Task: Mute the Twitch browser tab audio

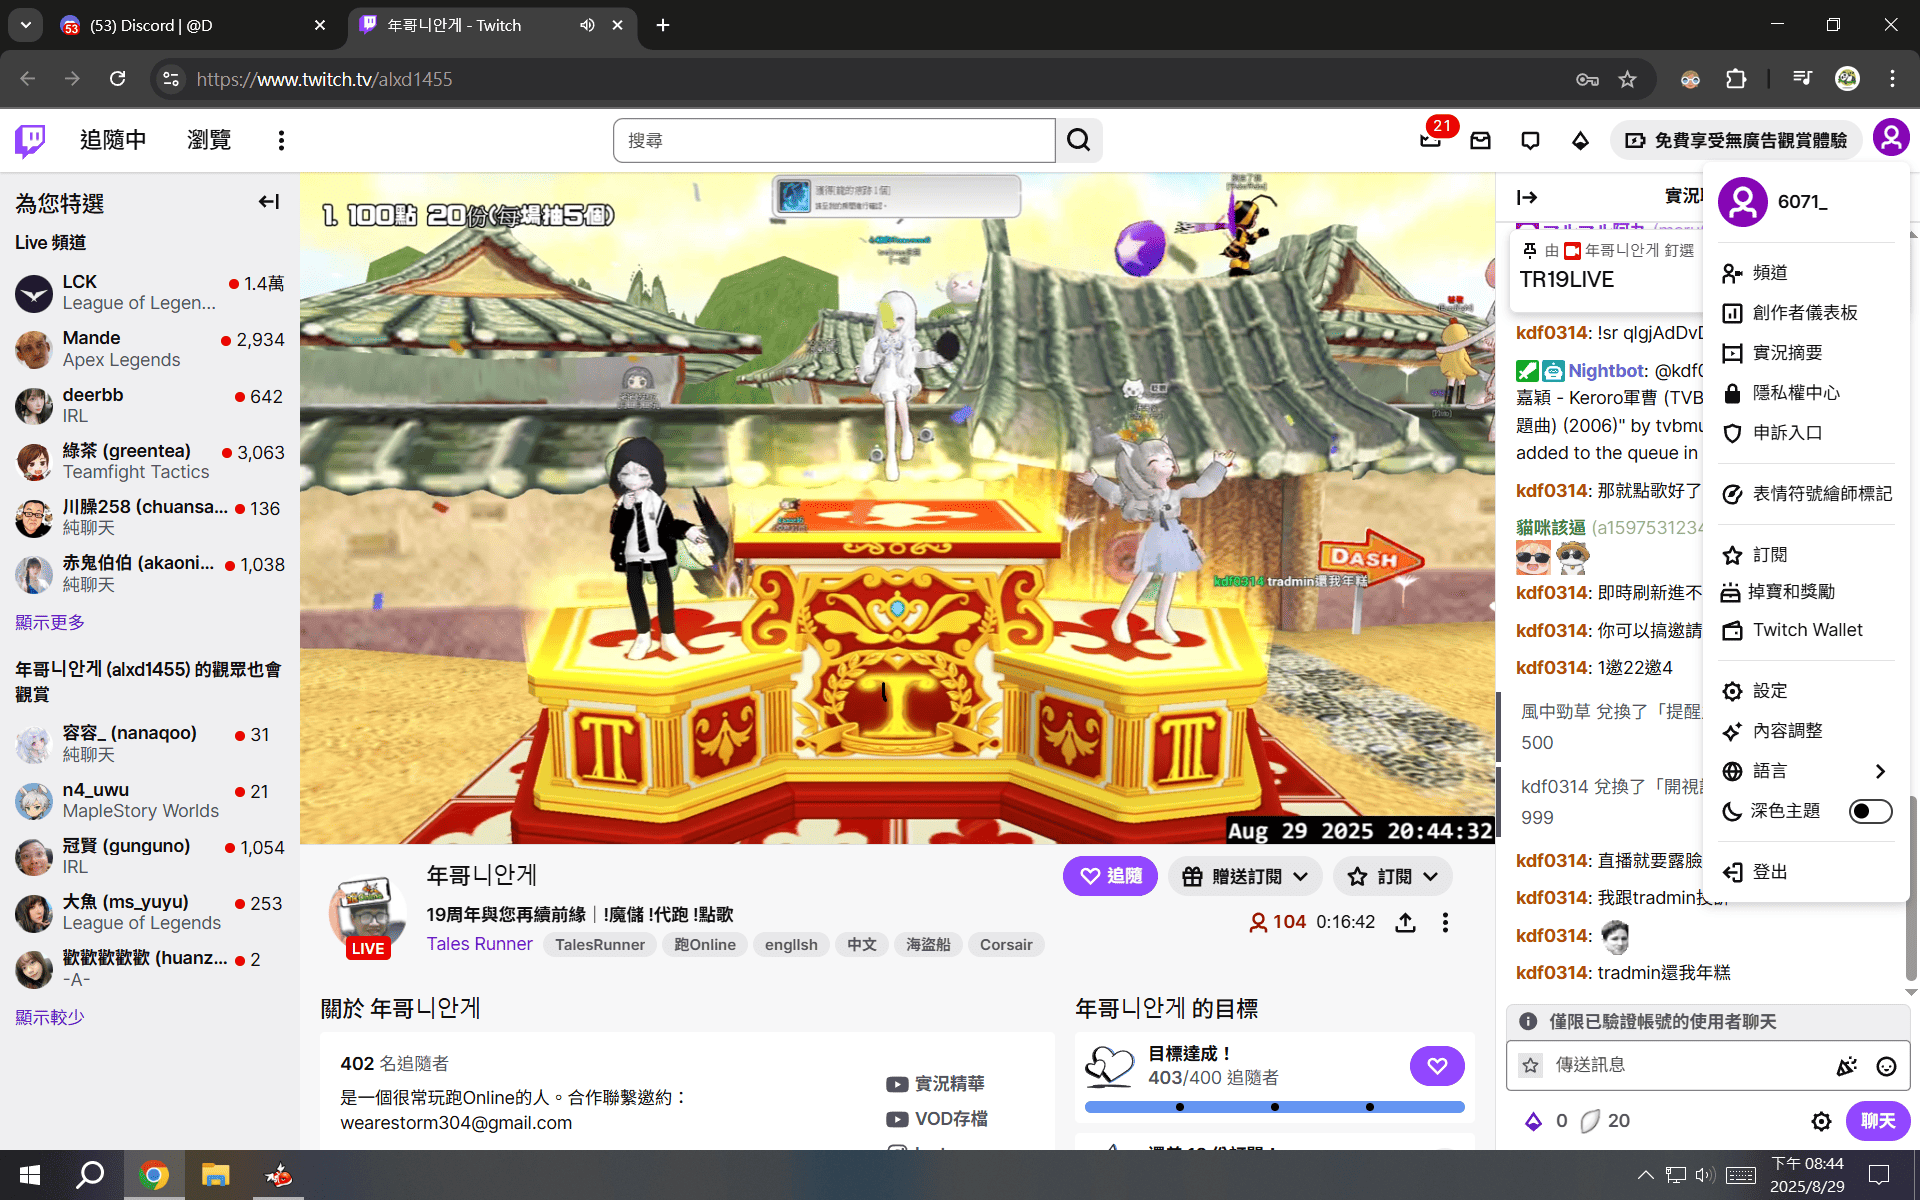Action: coord(587,25)
